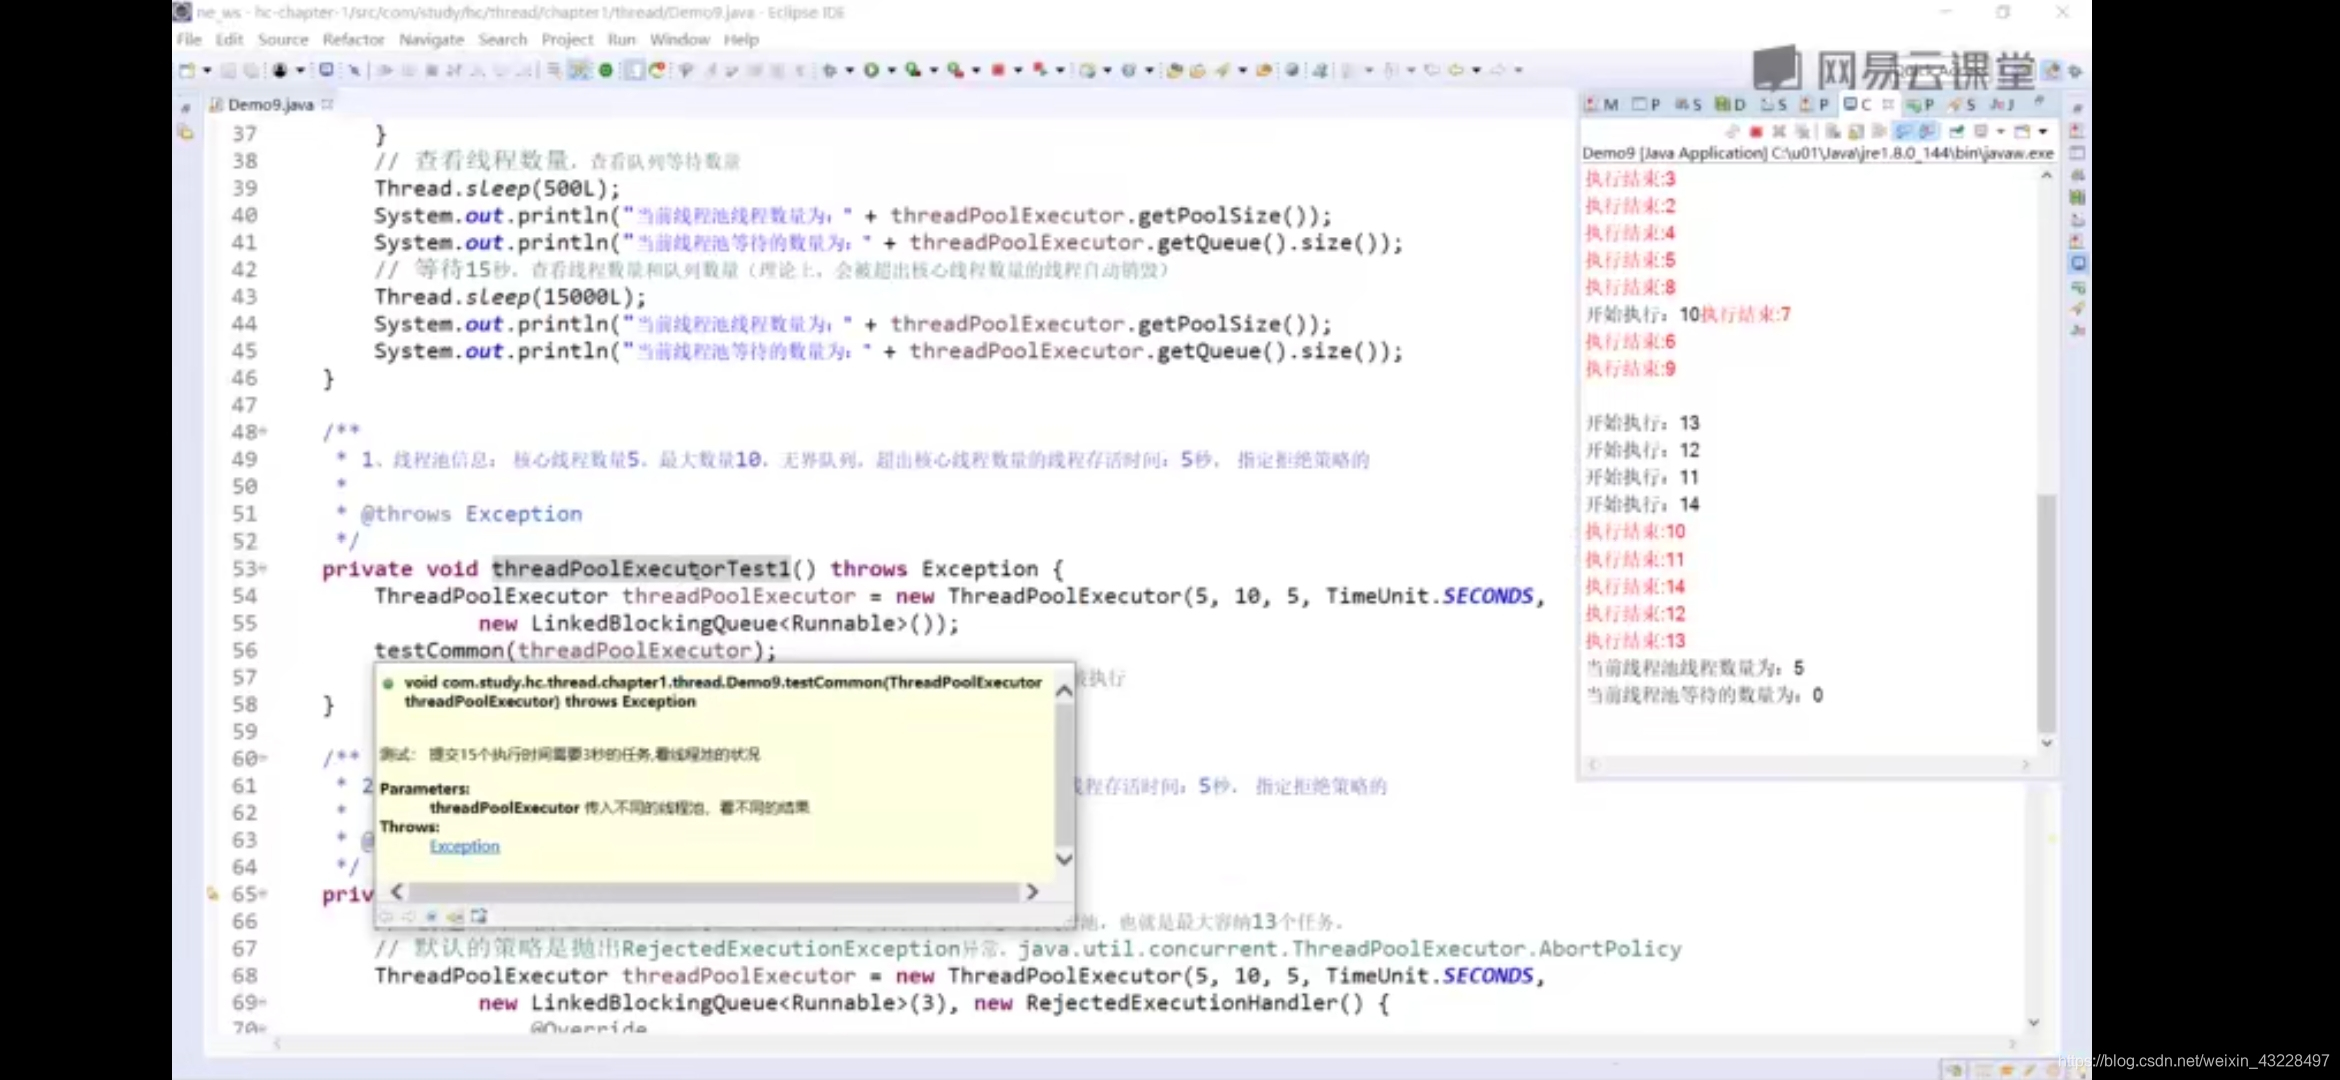Click the Save All toolbar icon
Image resolution: width=2340 pixels, height=1080 pixels.
point(252,70)
